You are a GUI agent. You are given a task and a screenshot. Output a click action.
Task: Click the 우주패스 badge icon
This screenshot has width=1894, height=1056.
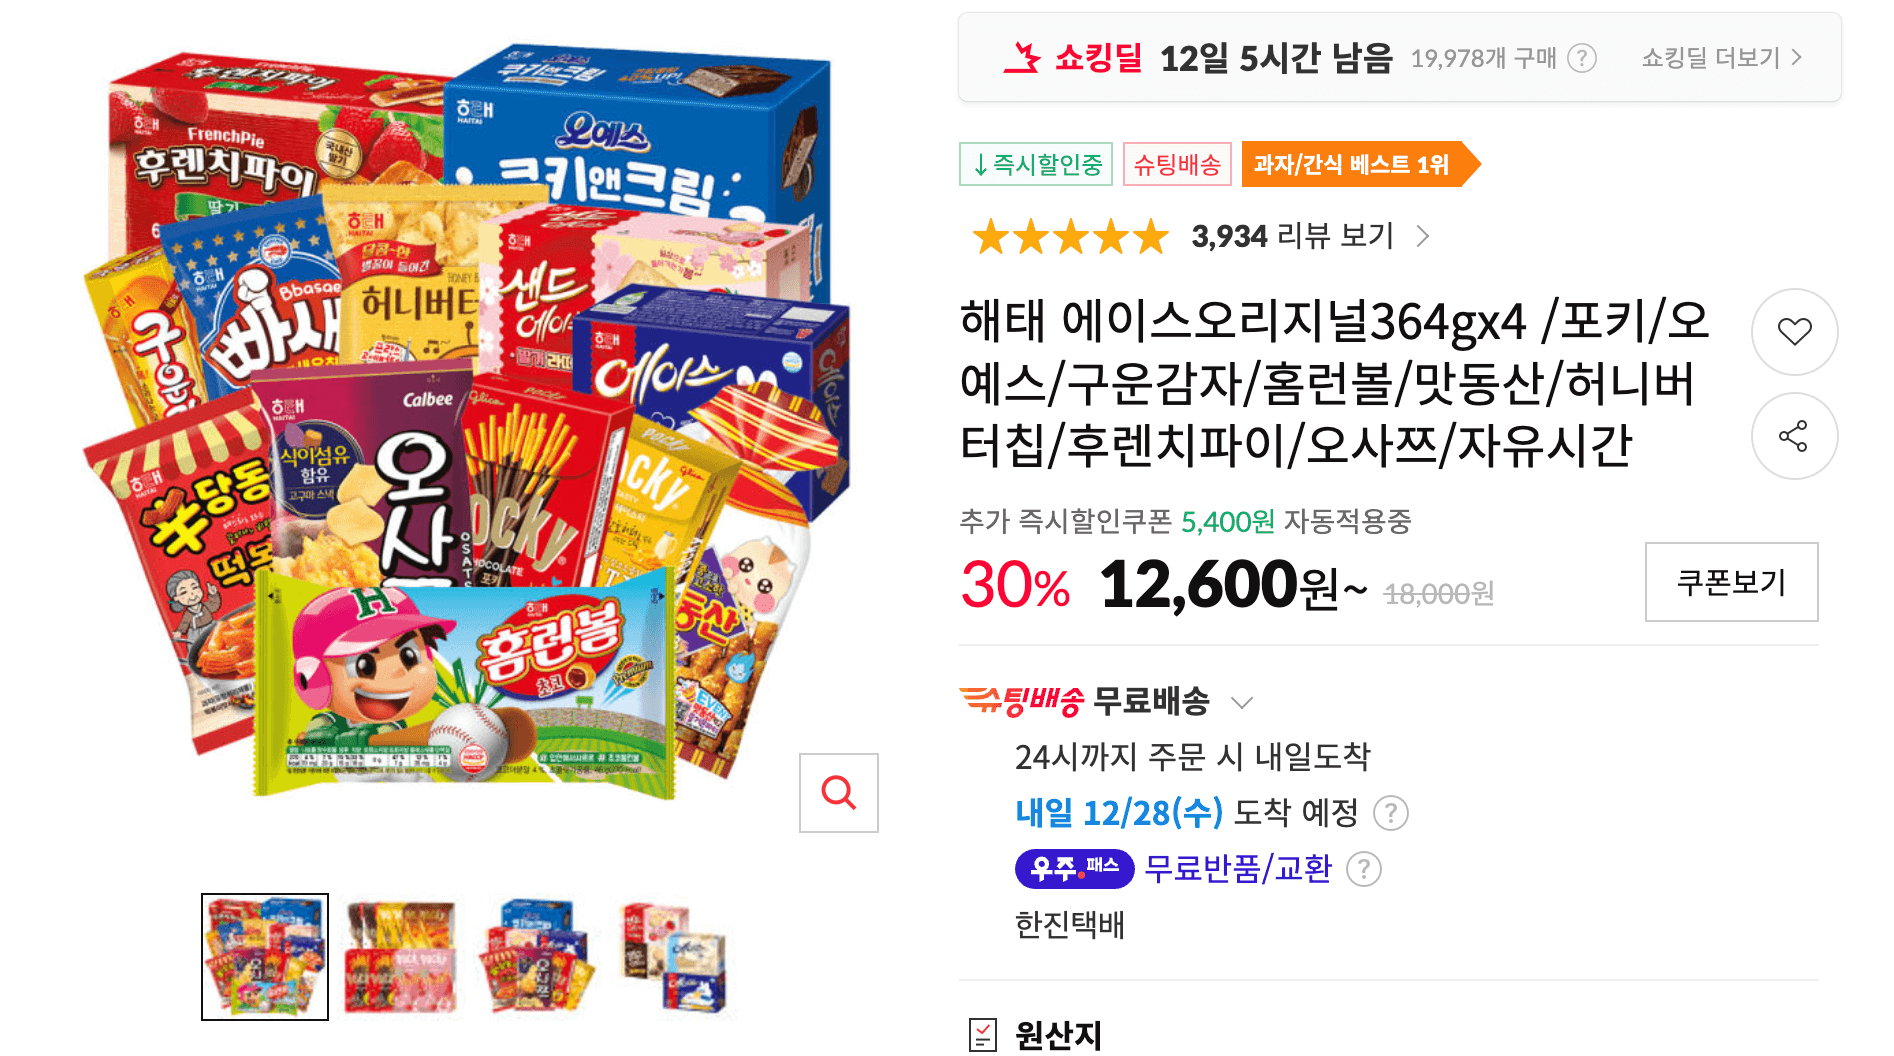point(1074,868)
